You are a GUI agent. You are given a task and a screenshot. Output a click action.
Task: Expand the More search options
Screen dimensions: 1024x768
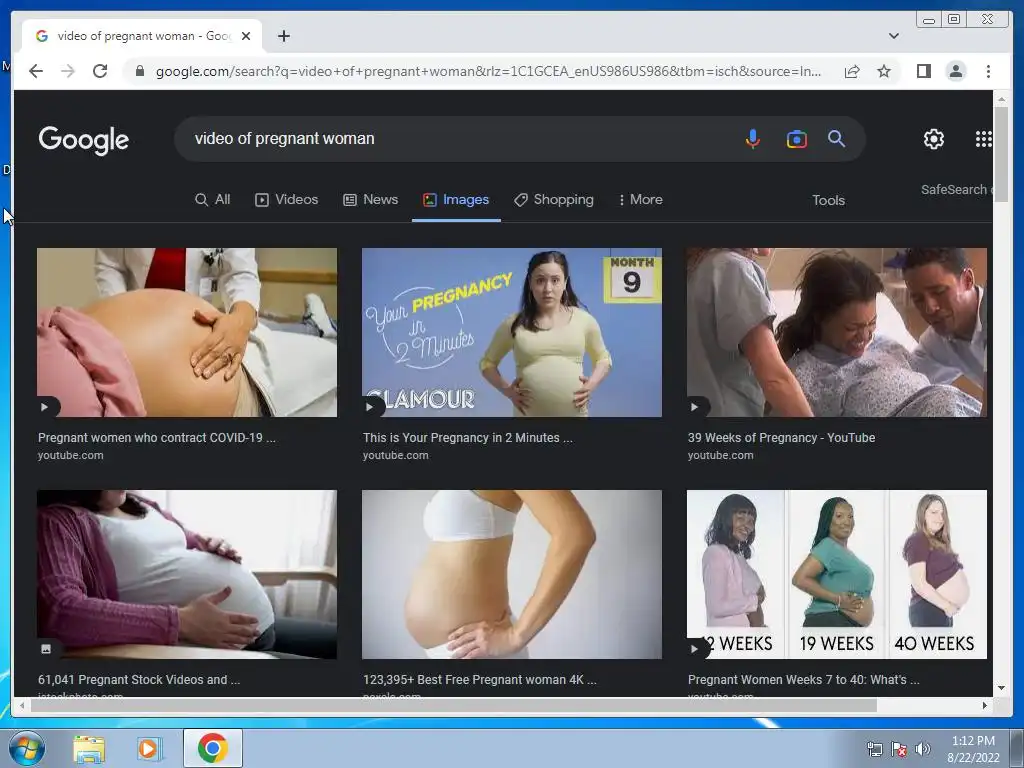(641, 199)
